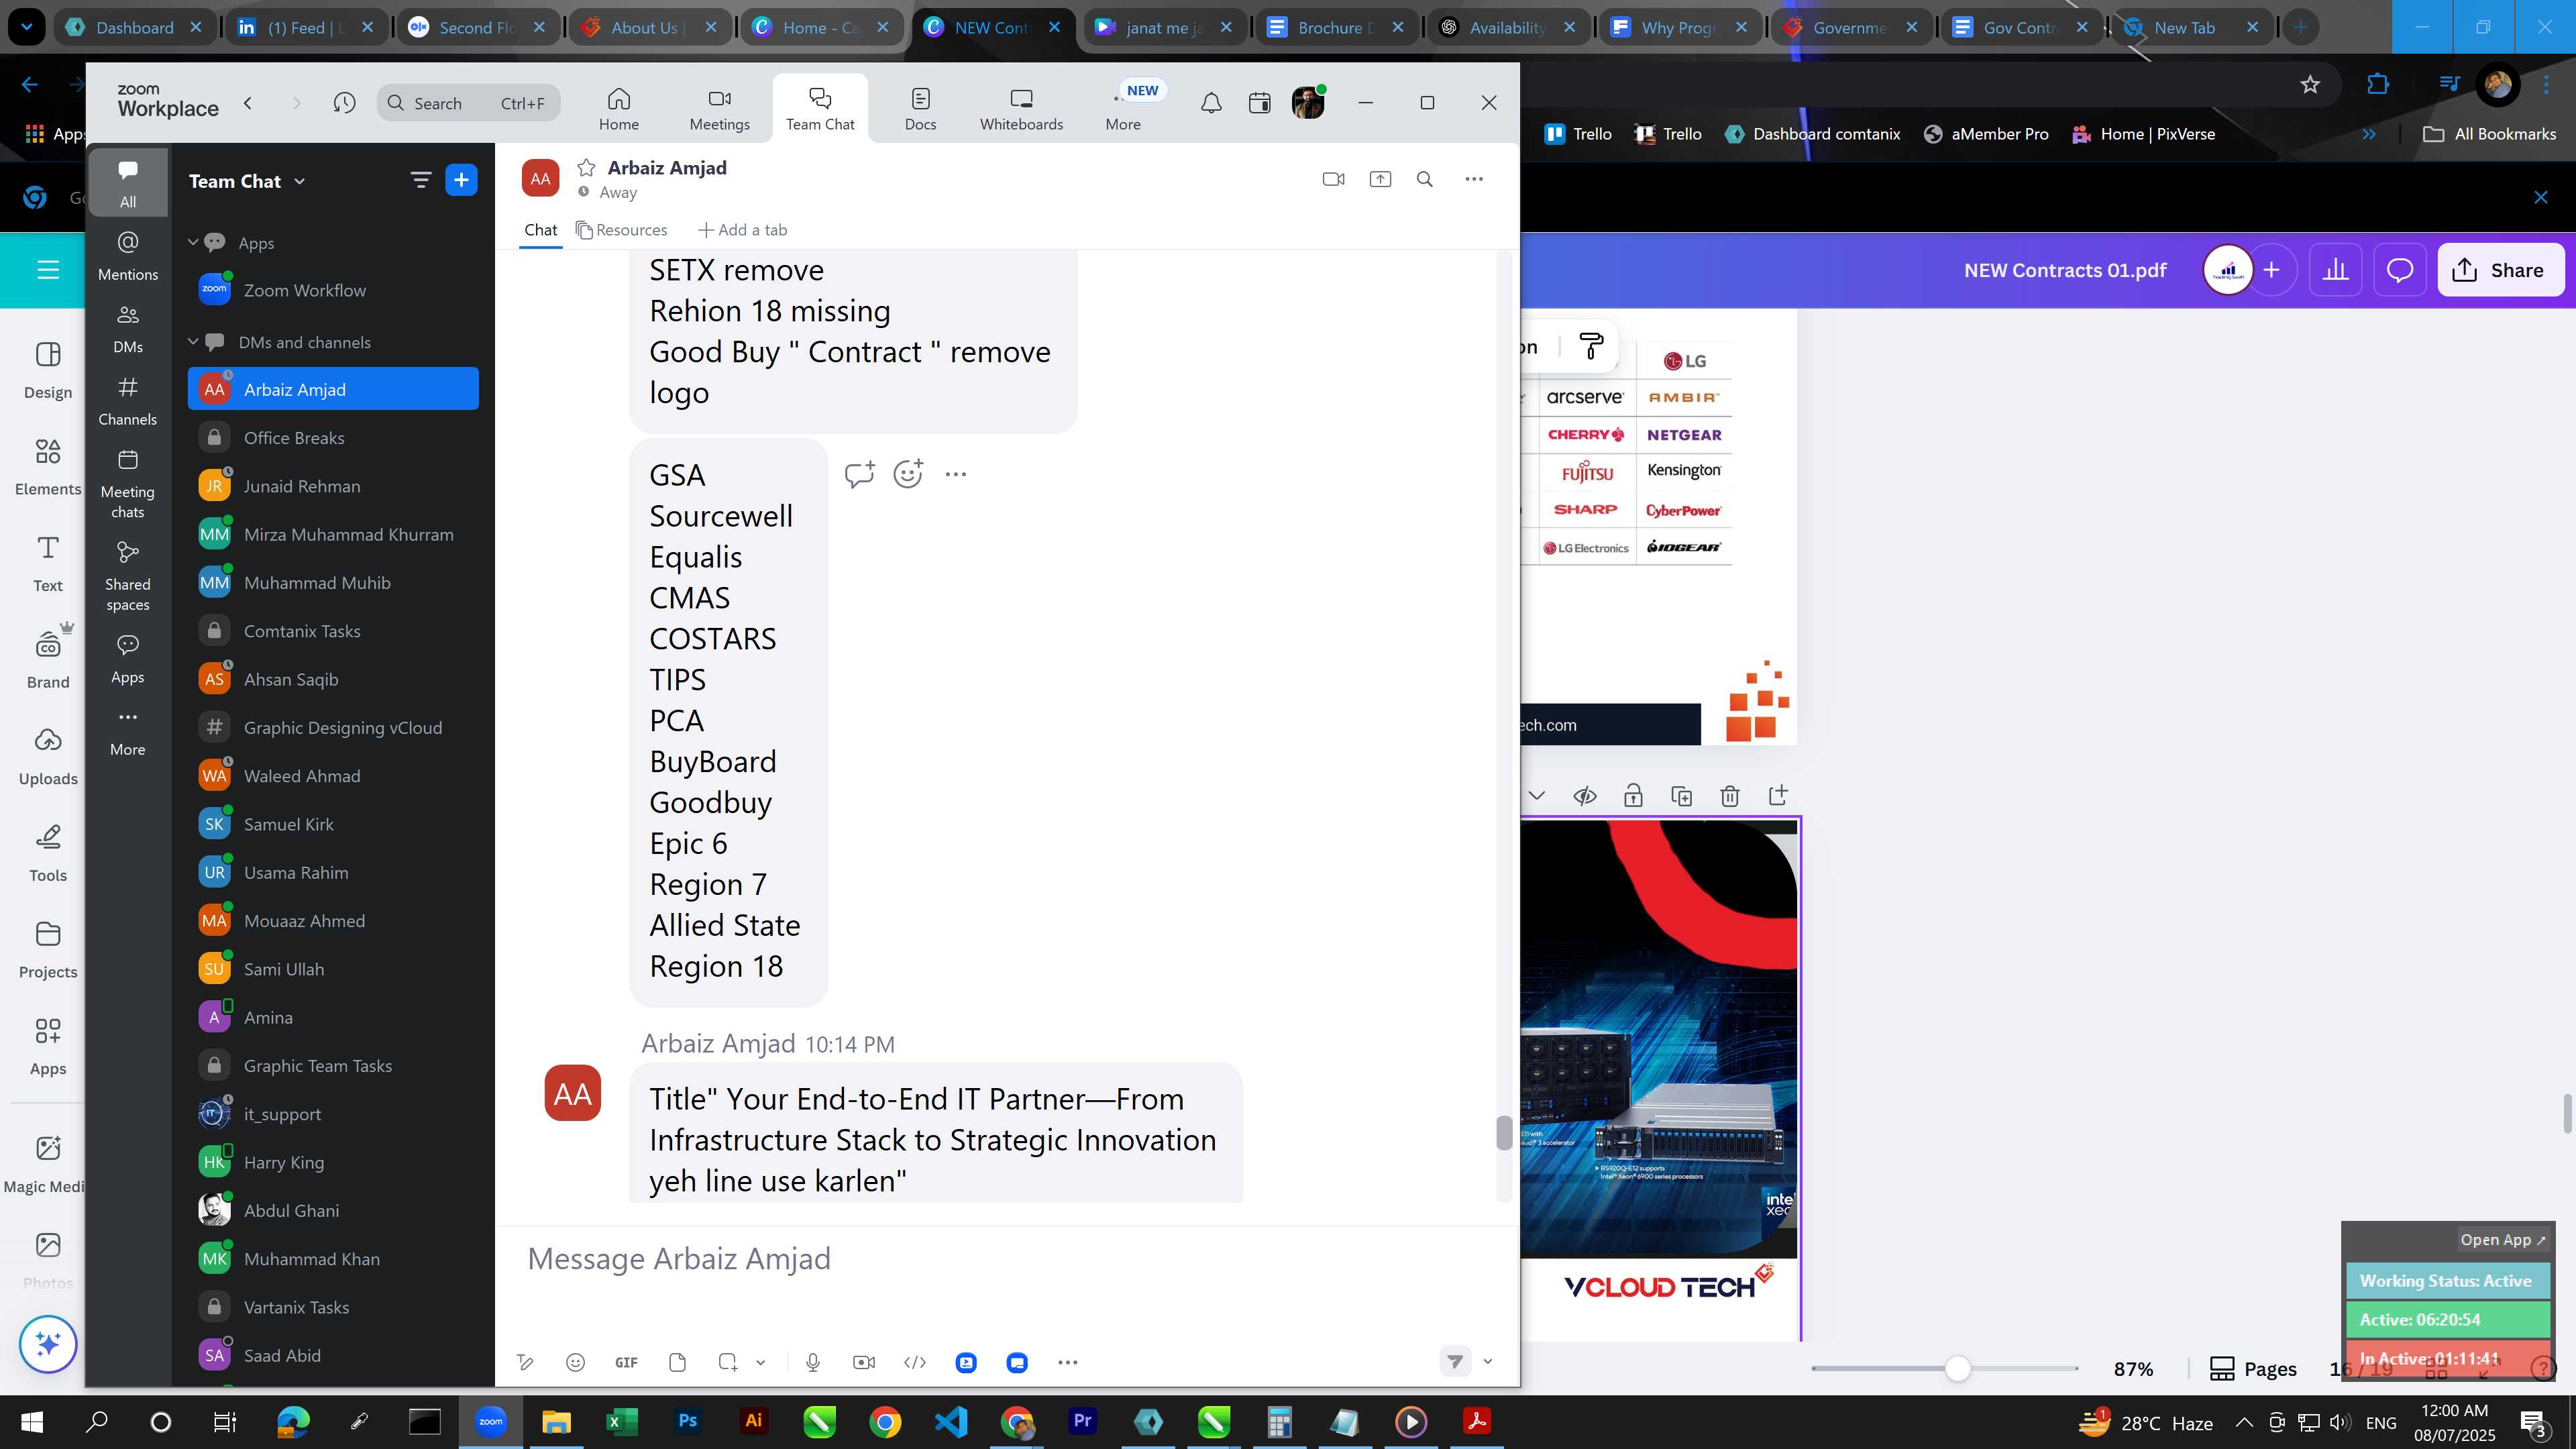Lock the Canva page with lock icon
The width and height of the screenshot is (2576, 1449).
(x=1633, y=796)
